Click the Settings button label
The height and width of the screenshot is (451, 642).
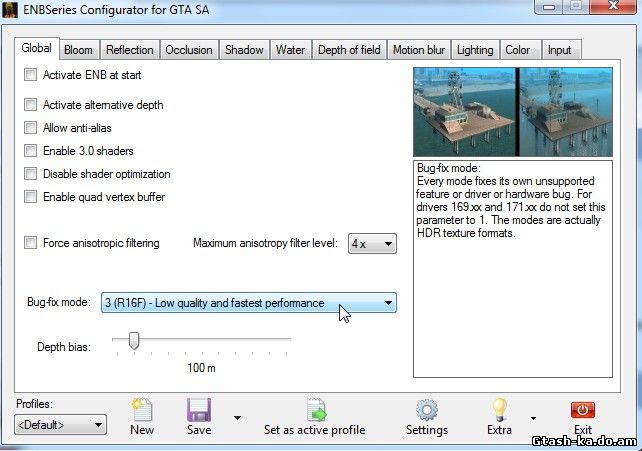pos(427,430)
